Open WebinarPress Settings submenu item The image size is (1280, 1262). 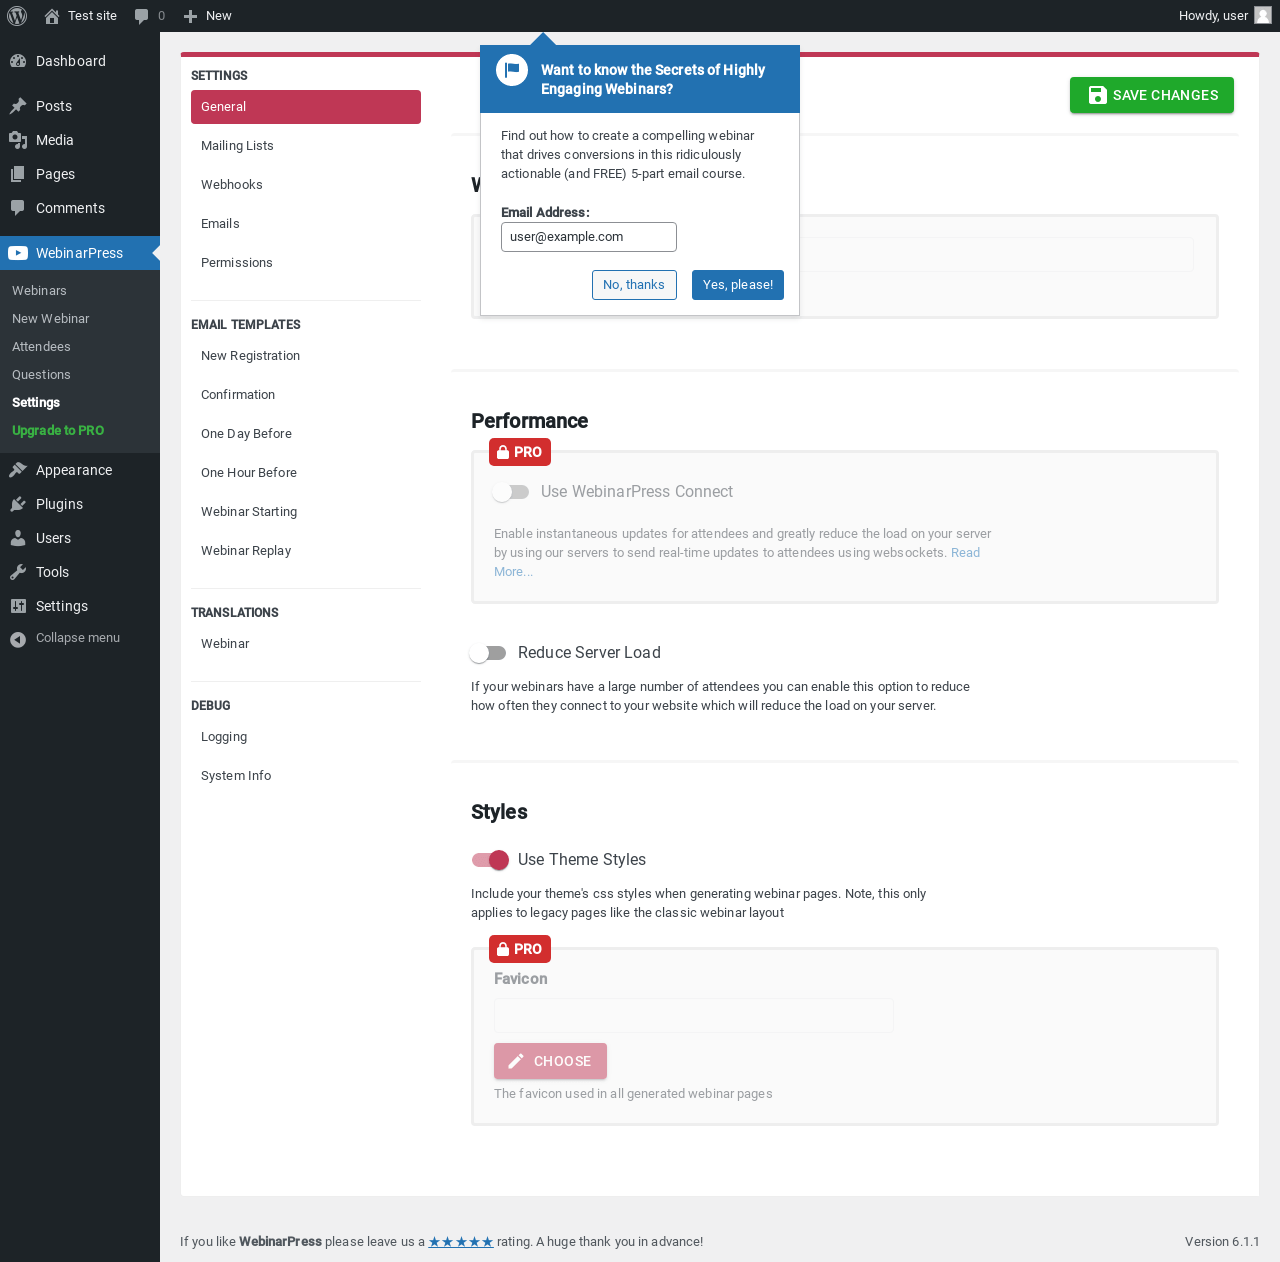80,403
